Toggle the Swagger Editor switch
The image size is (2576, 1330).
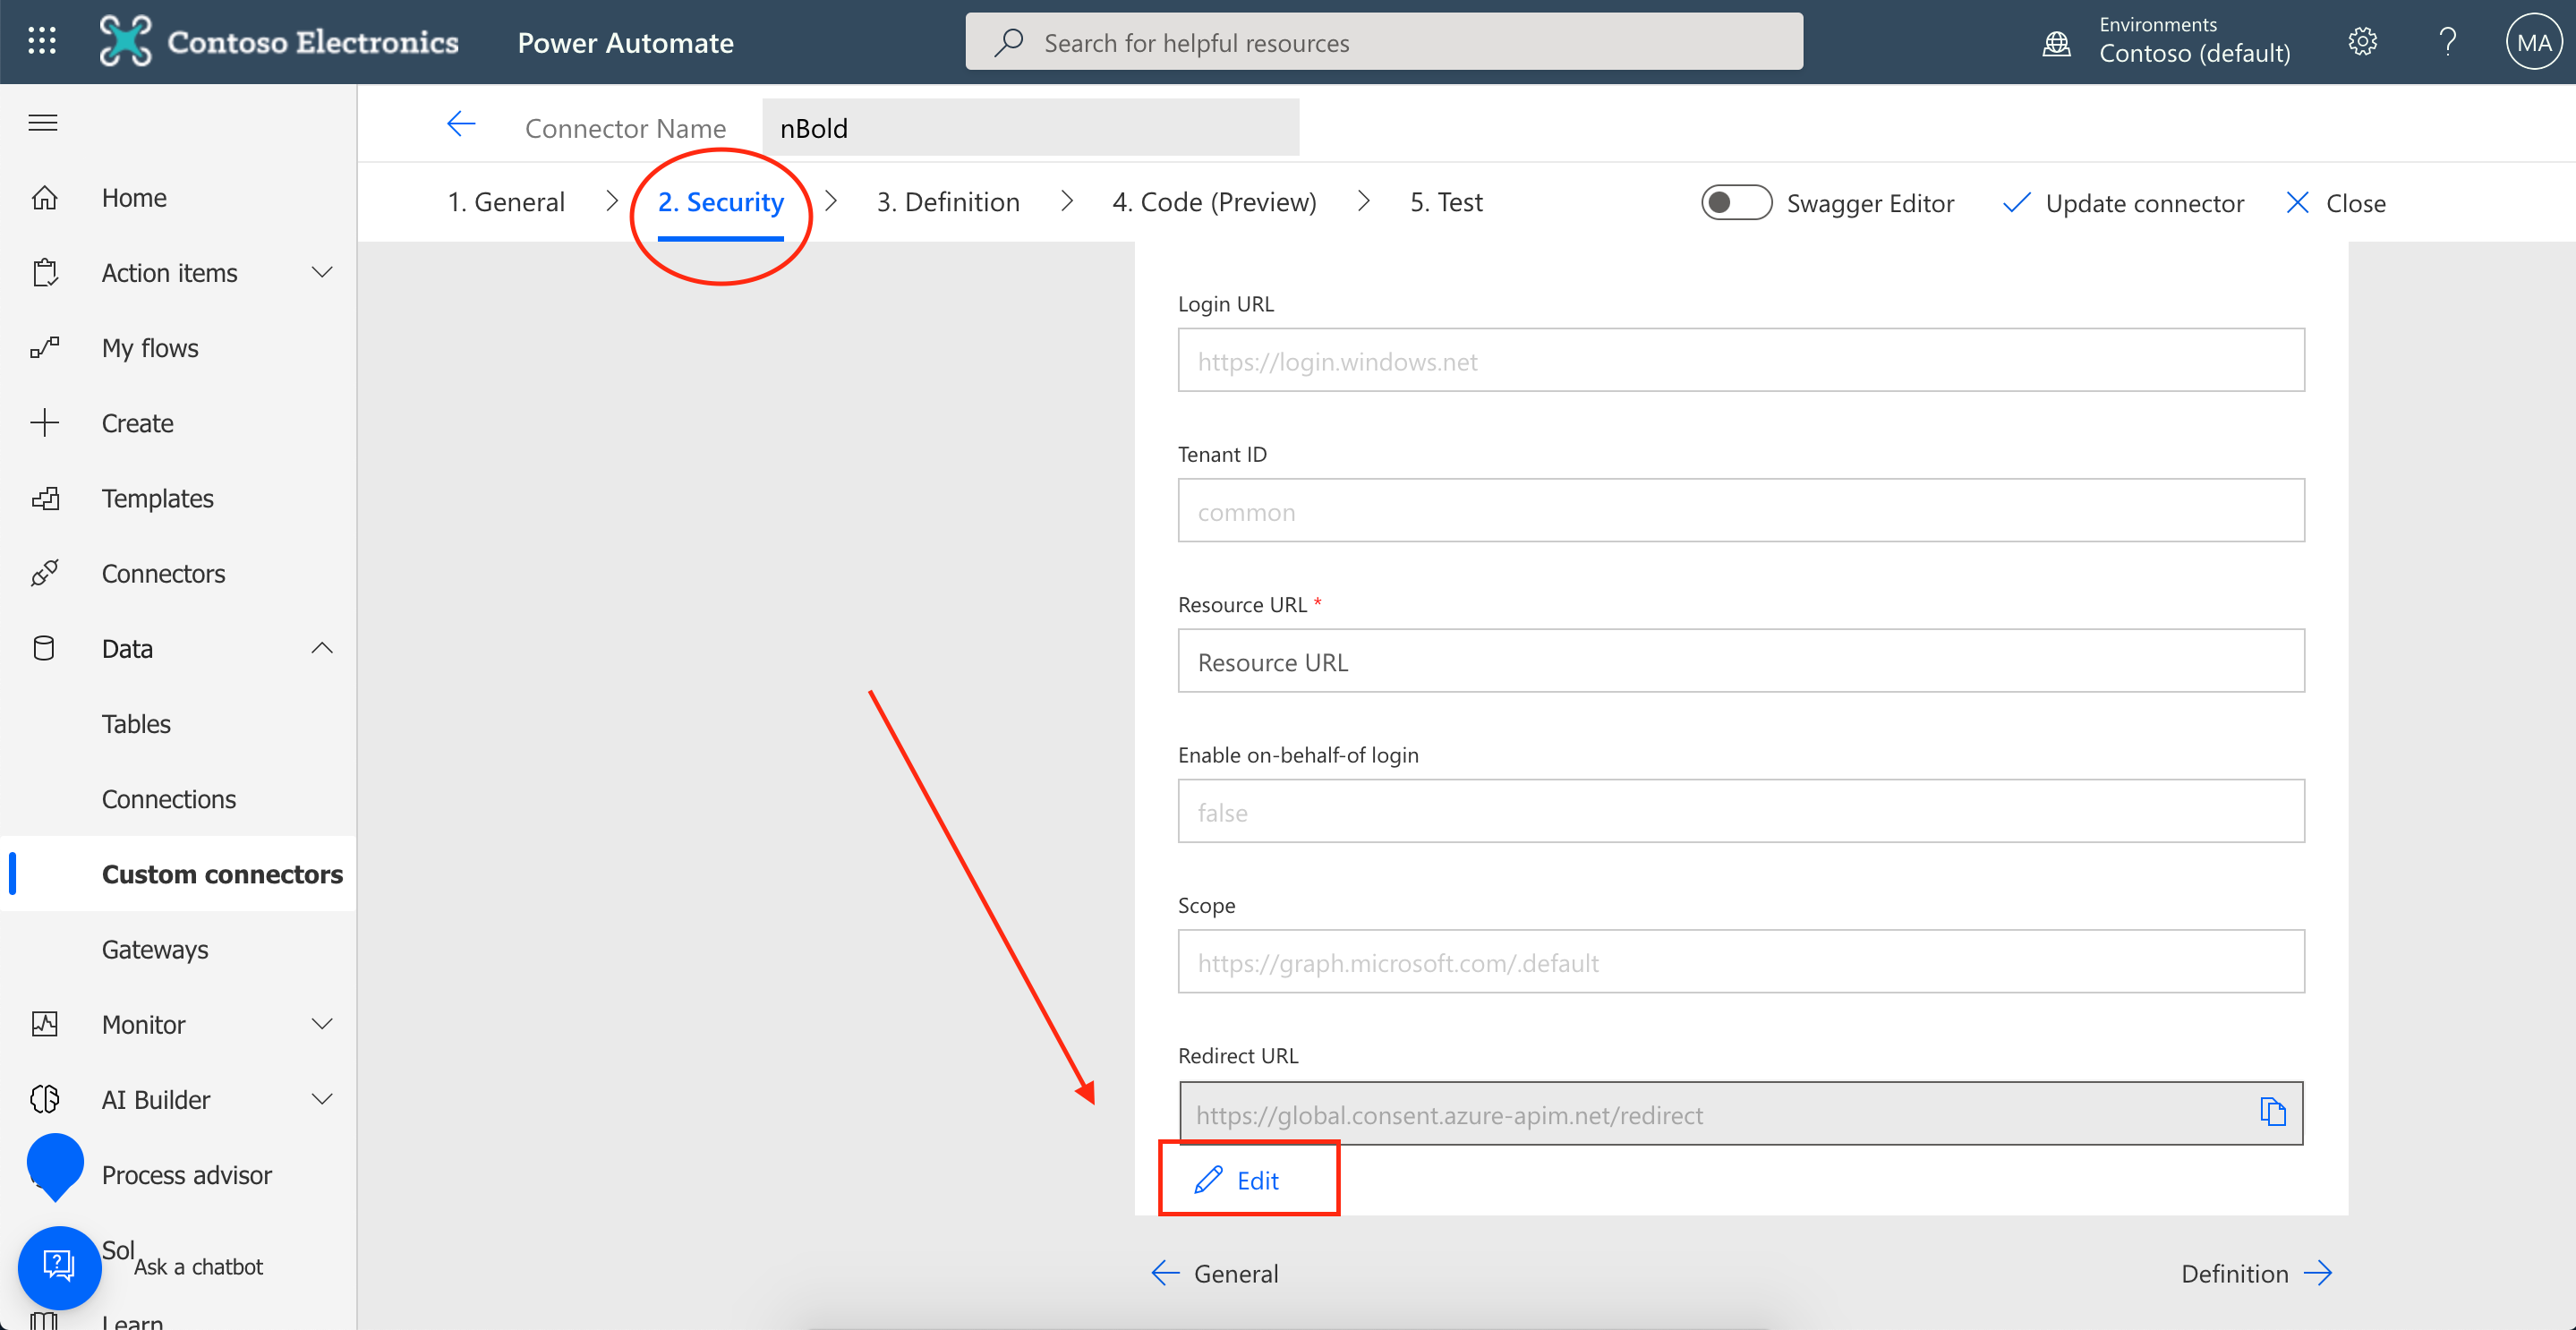[1736, 203]
